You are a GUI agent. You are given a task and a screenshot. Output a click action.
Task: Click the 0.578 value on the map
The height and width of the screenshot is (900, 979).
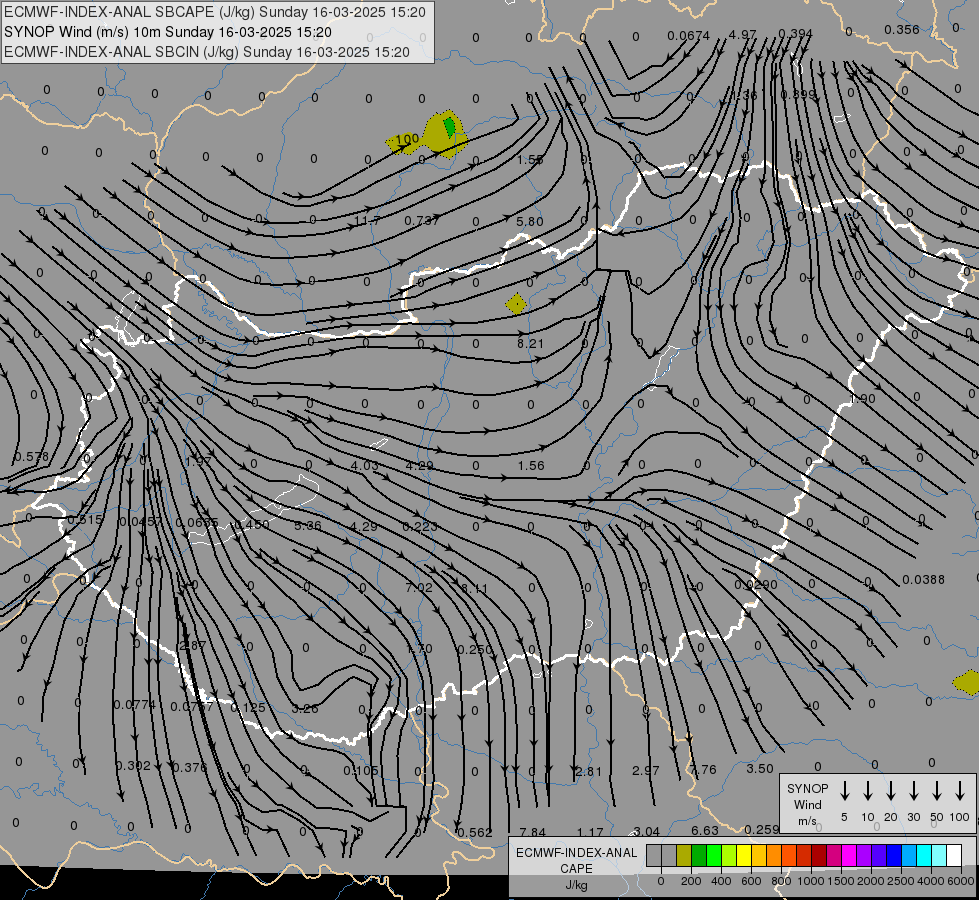click(31, 457)
